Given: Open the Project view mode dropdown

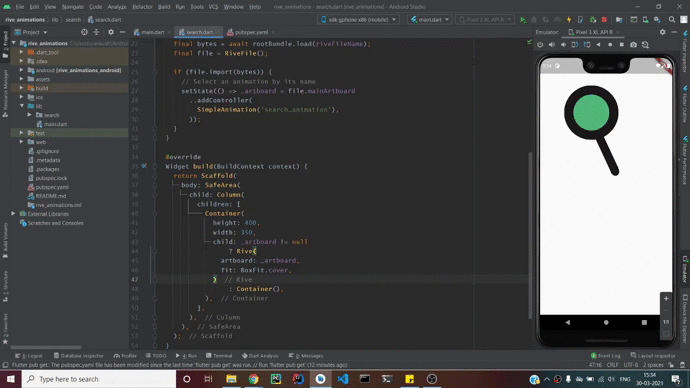Looking at the screenshot, I should 31,32.
